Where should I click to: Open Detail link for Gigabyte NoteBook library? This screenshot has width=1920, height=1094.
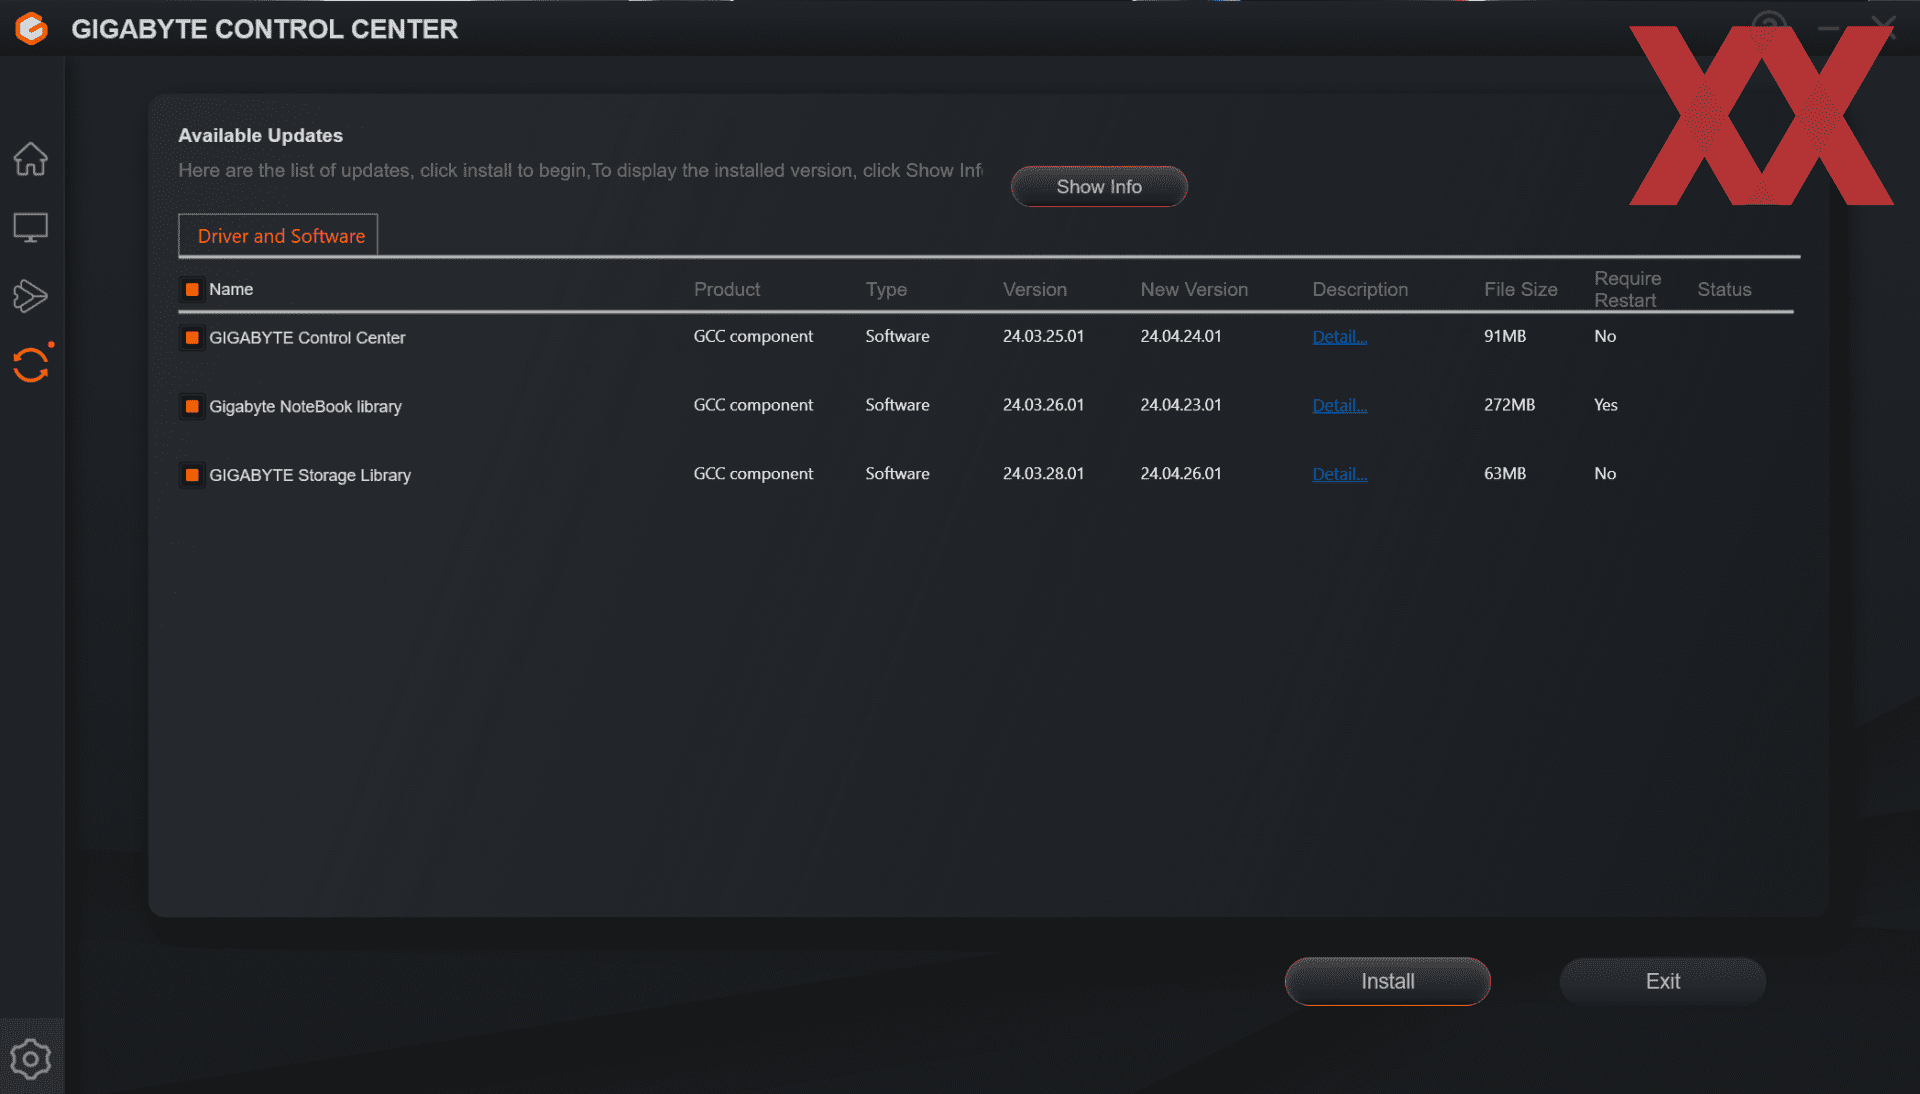tap(1339, 406)
